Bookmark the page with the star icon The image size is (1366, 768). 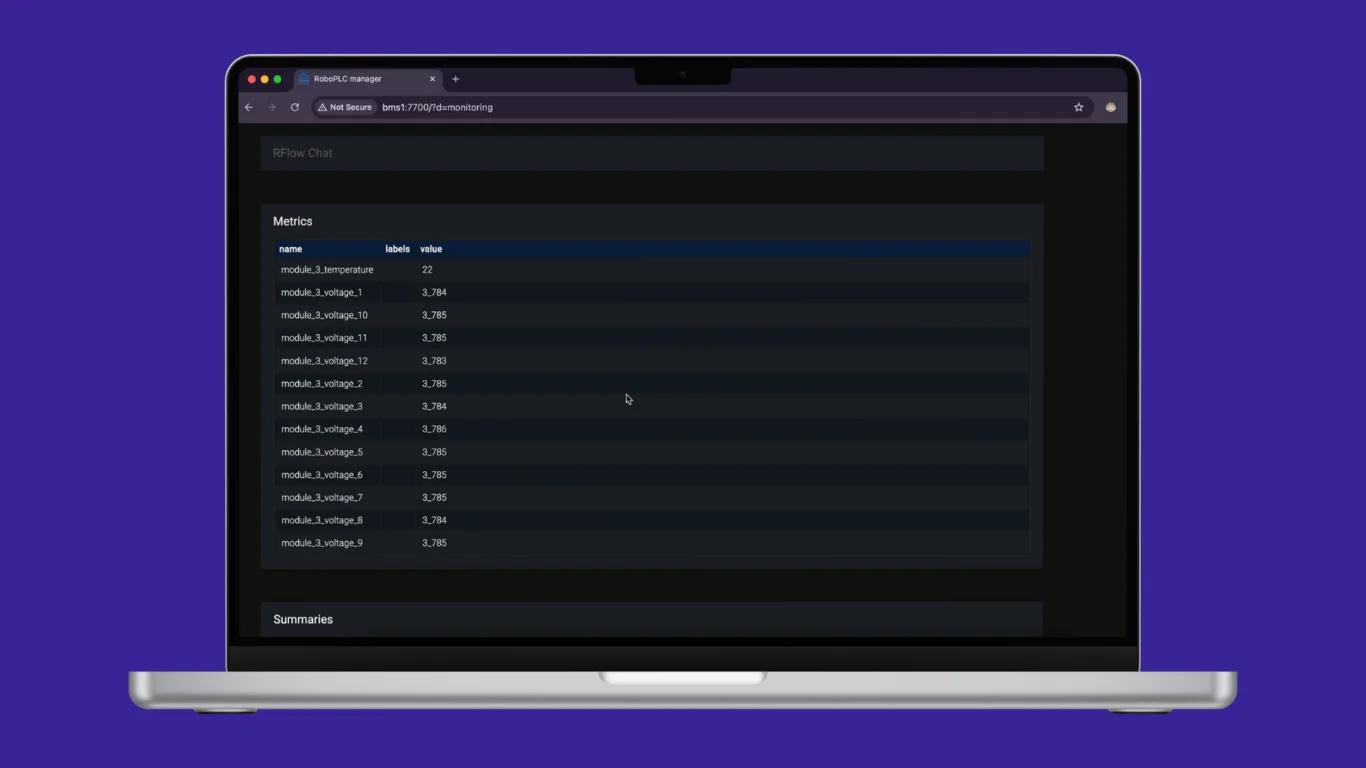tap(1078, 107)
